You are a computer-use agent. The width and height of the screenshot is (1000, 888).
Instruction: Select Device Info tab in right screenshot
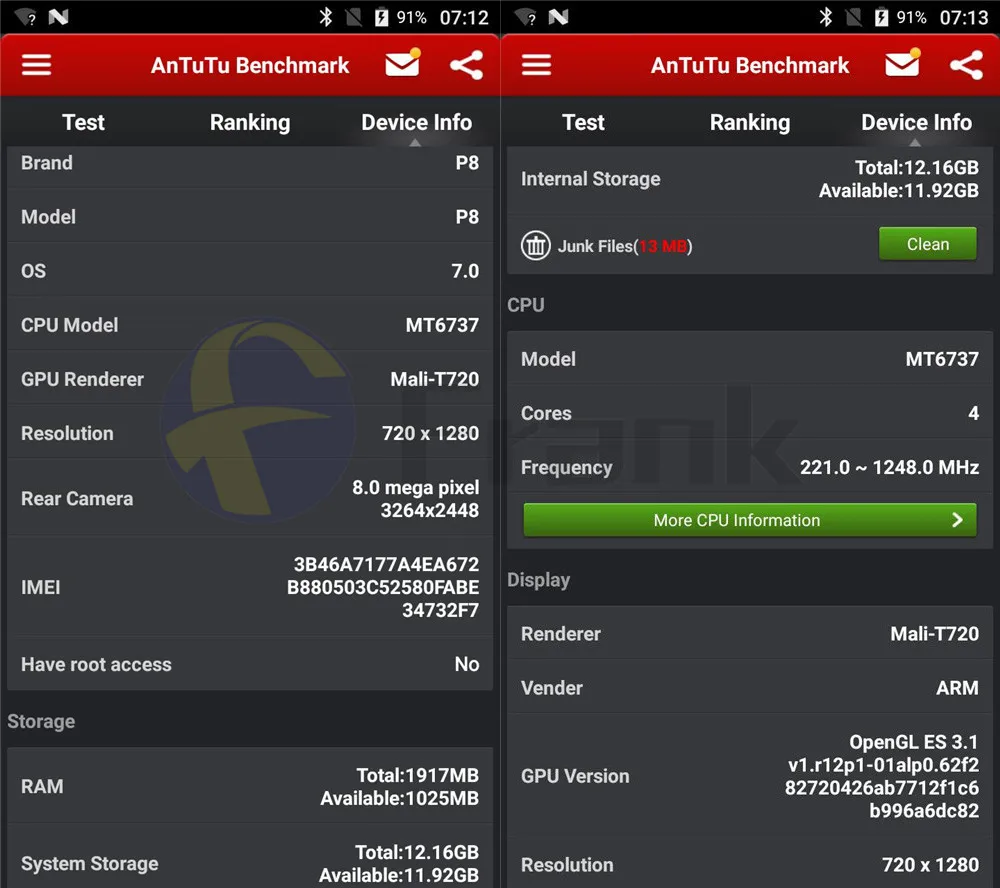[916, 122]
